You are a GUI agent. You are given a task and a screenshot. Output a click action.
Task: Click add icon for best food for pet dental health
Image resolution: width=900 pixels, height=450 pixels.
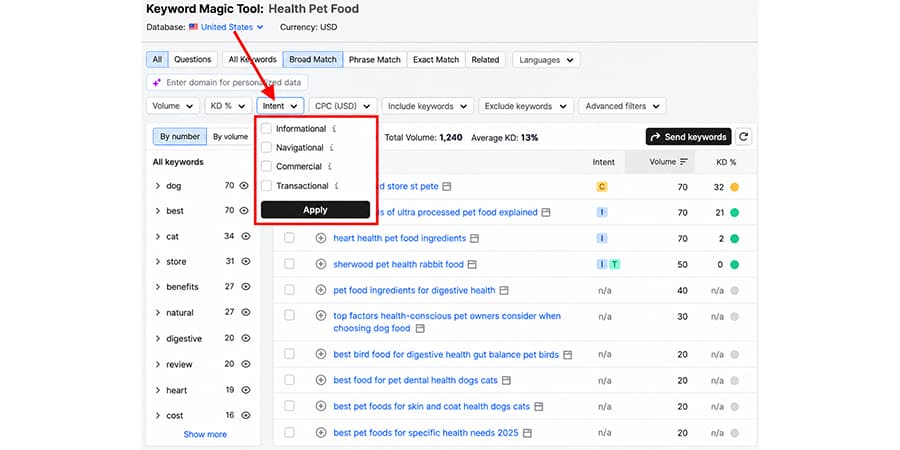coord(321,380)
